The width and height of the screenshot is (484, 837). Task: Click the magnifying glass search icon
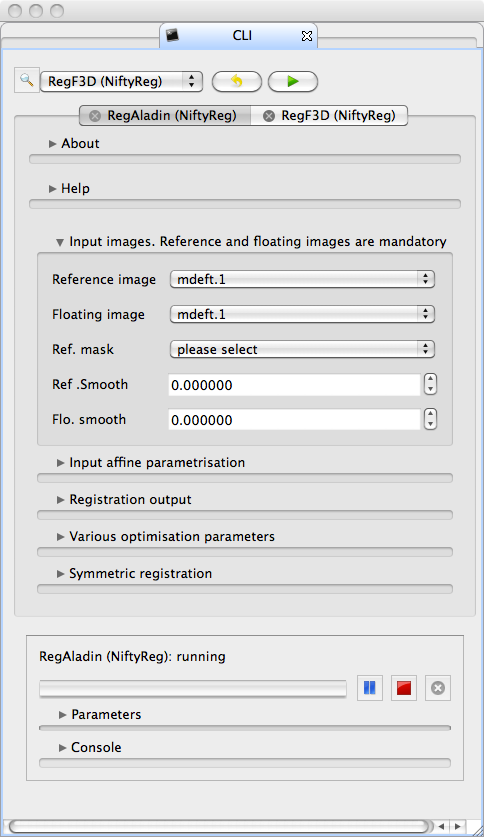tap(26, 81)
